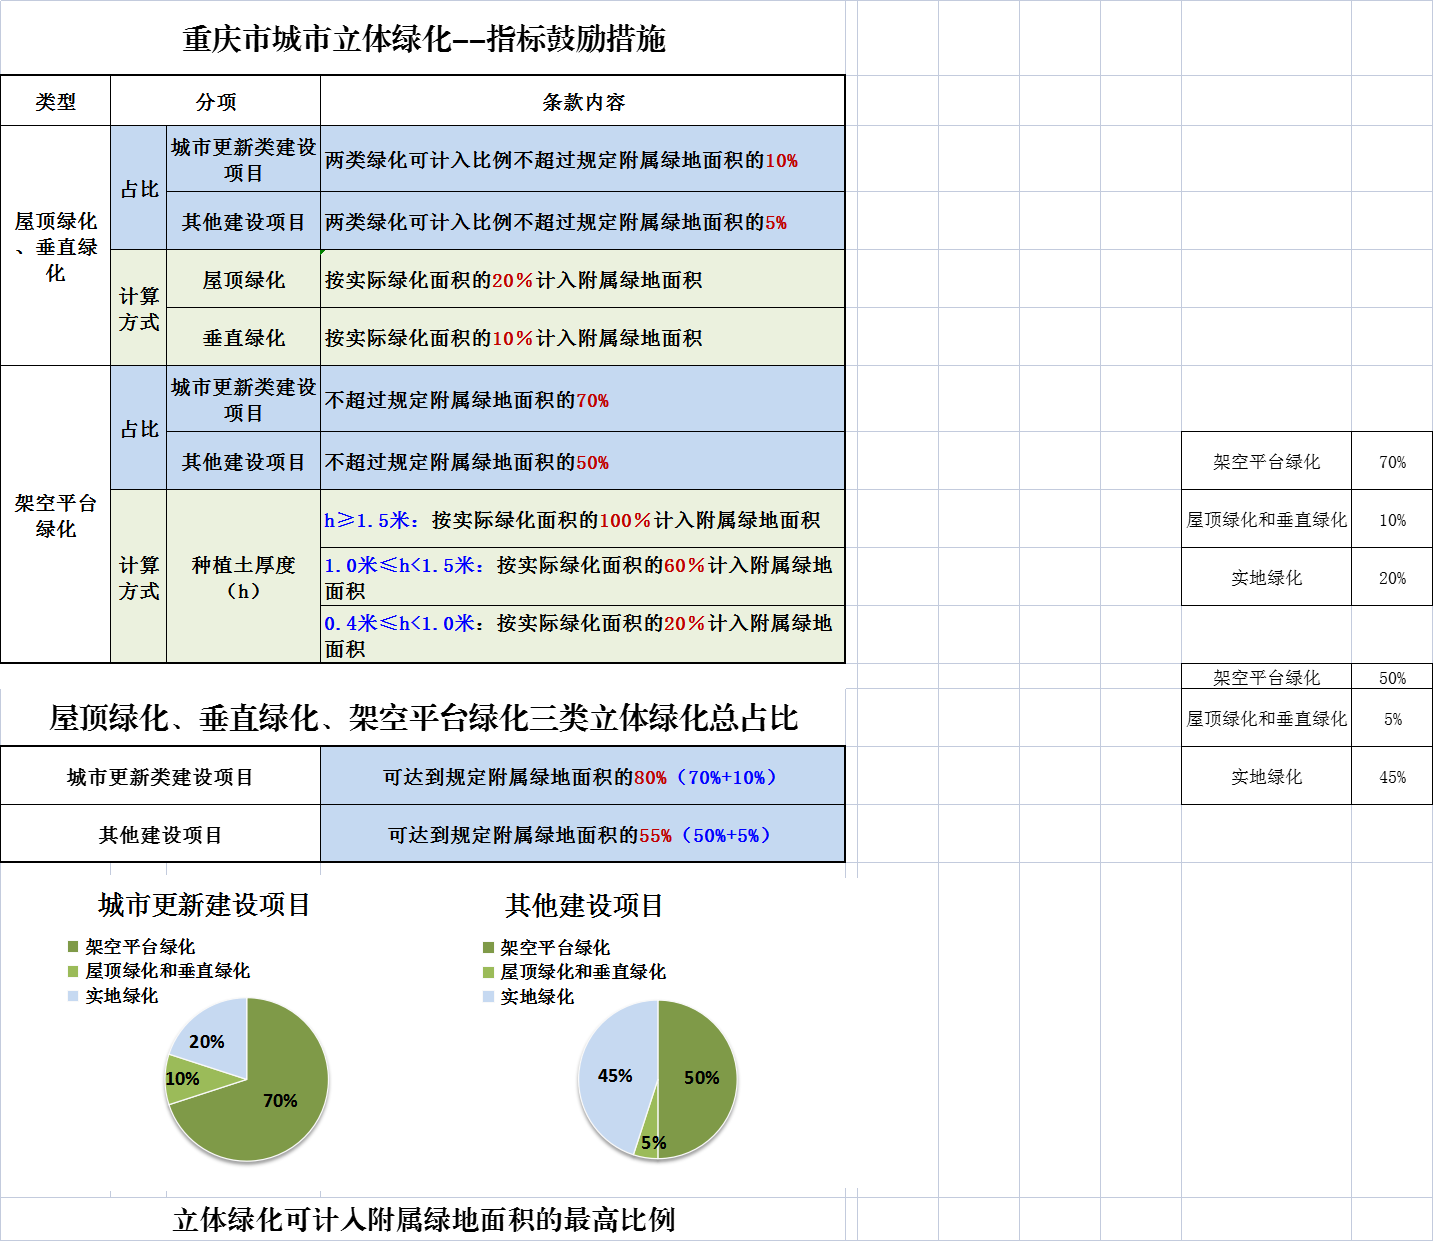
Task: Select the 20% slice in left pie chart
Action: pos(212,1038)
